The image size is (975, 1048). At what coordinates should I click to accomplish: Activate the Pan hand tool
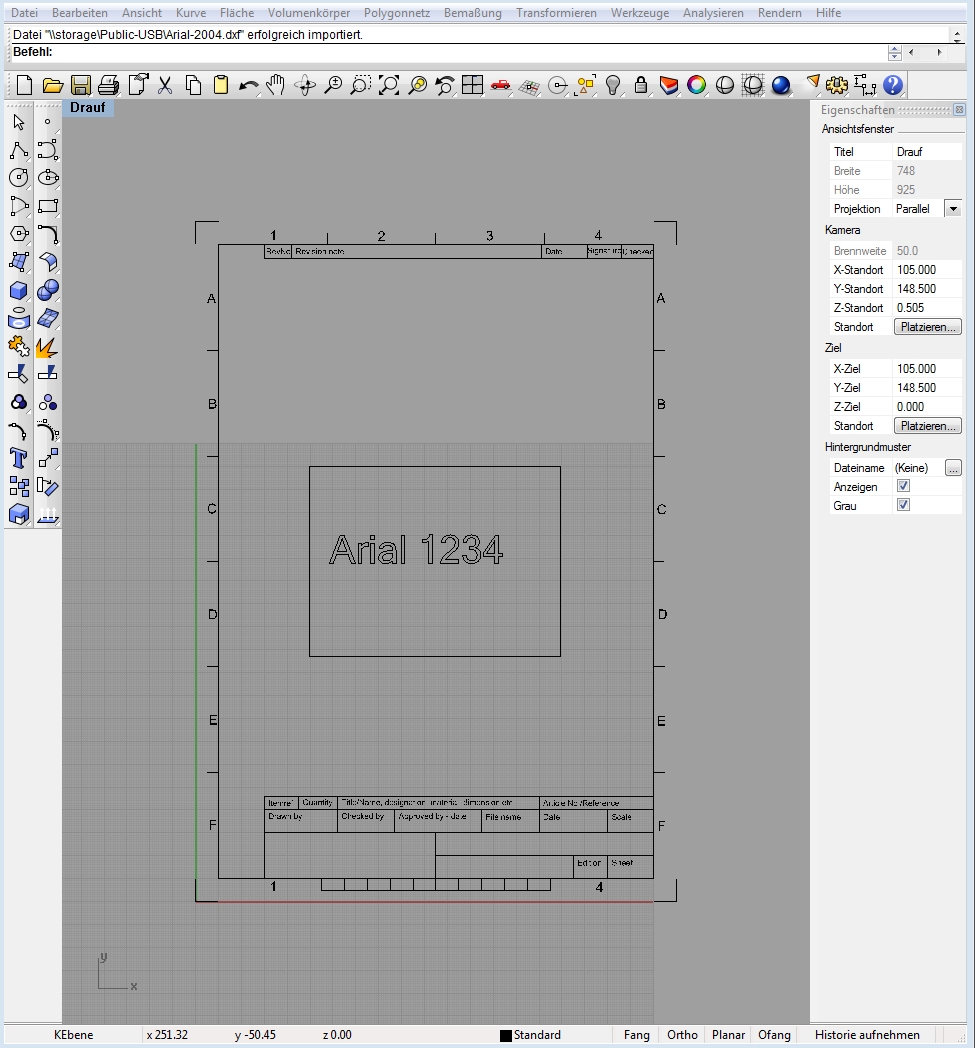(x=276, y=85)
